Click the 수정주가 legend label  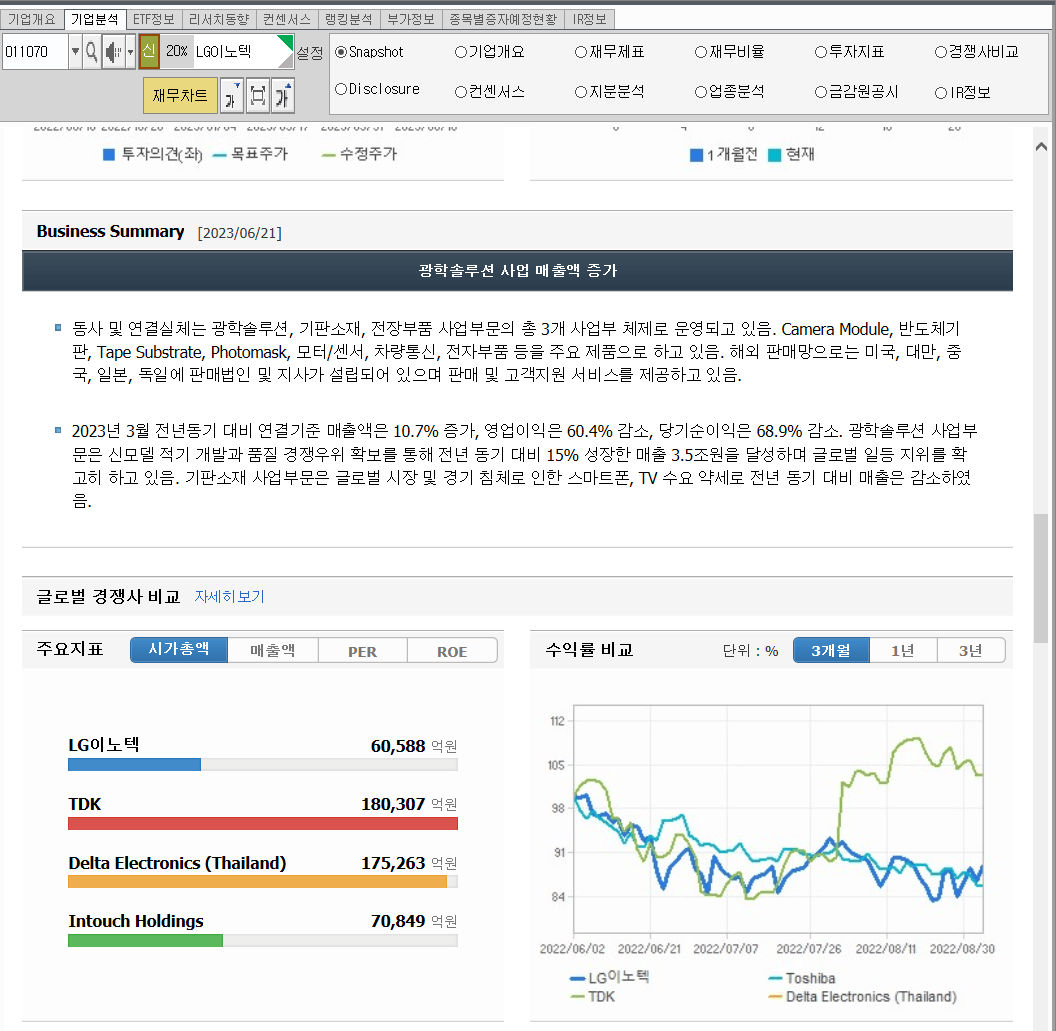368,154
